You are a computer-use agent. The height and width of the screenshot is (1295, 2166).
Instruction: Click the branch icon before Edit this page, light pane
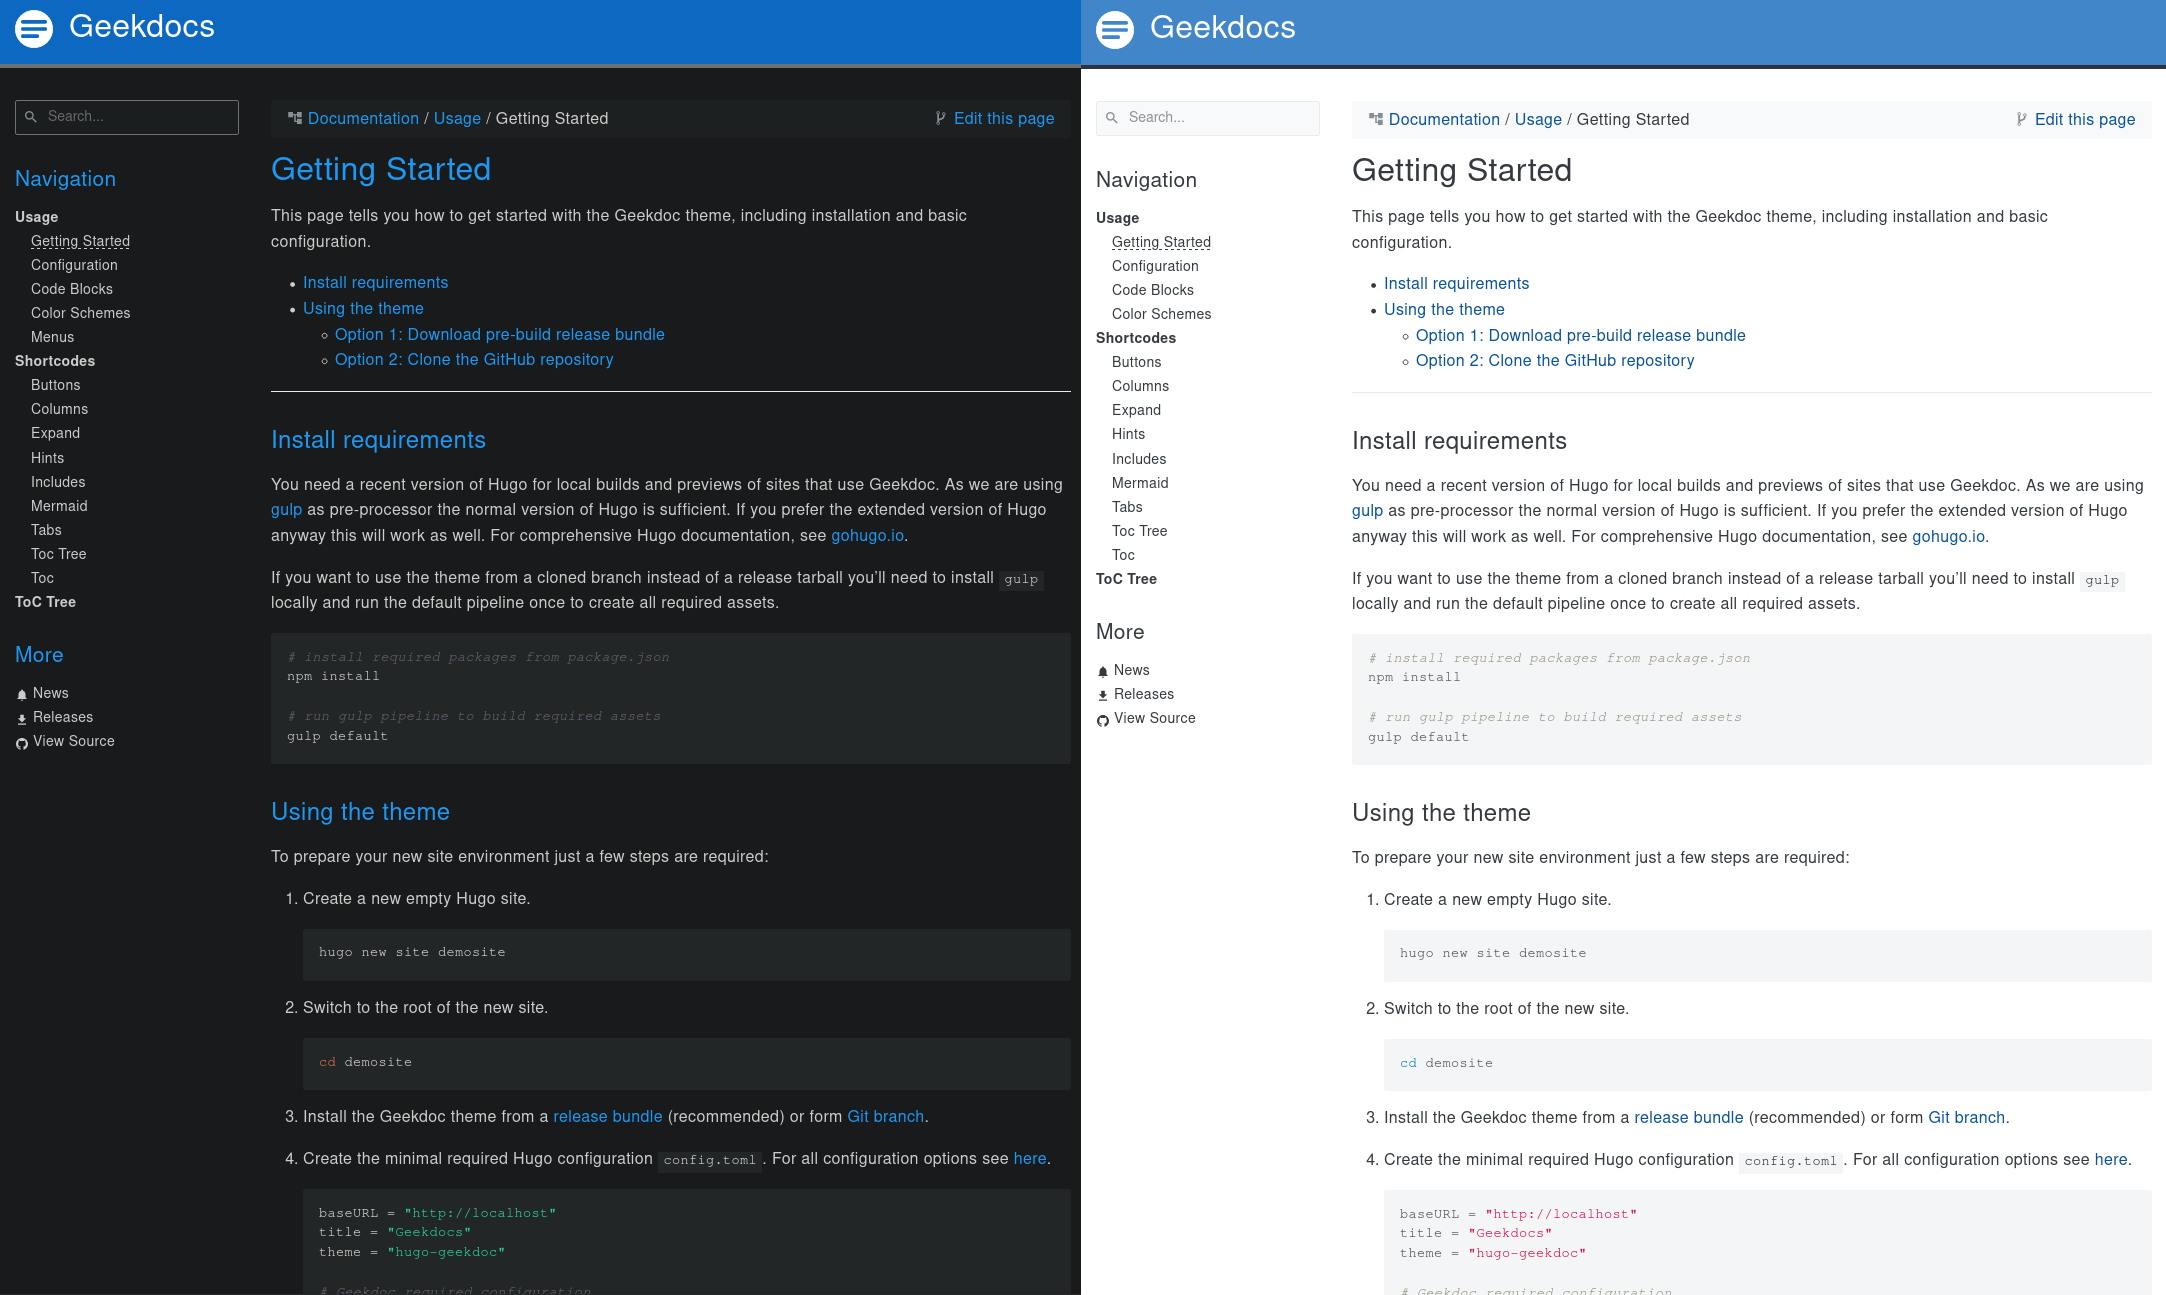click(2021, 120)
